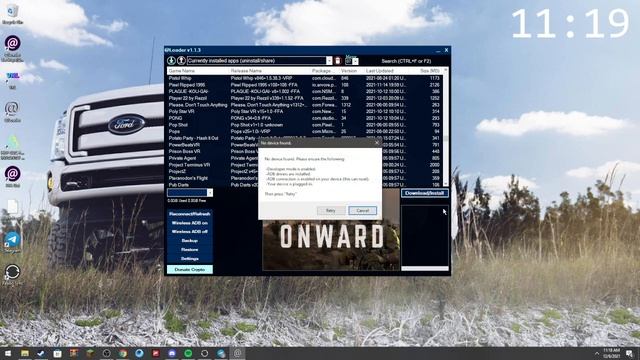Click the Download/Install button
The width and height of the screenshot is (640, 360).
424,193
